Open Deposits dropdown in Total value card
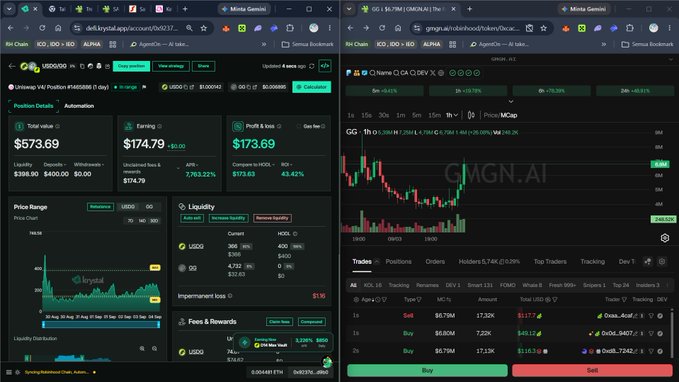 point(54,165)
